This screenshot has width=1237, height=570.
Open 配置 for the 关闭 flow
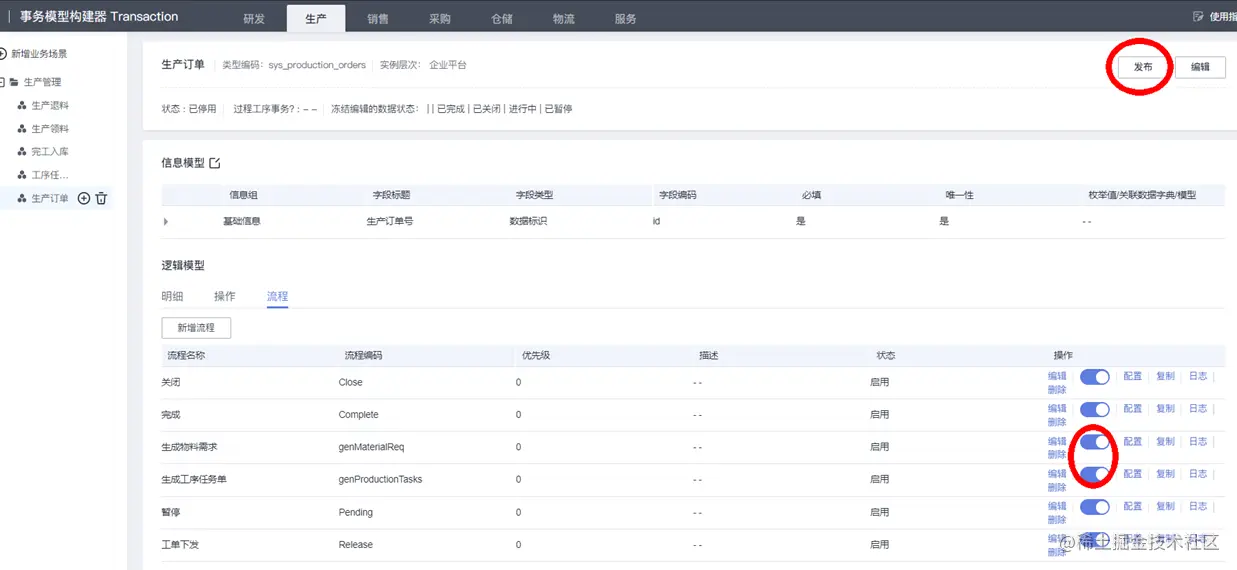coord(1132,376)
